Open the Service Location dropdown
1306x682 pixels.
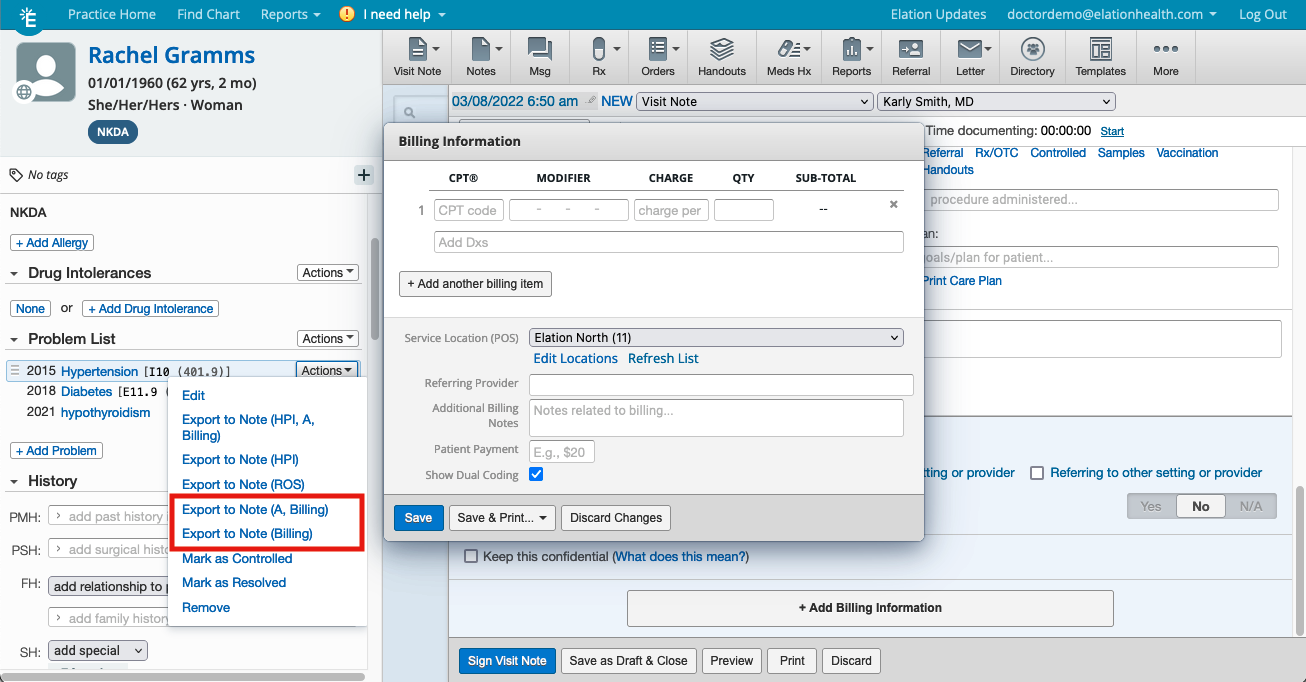(x=716, y=338)
